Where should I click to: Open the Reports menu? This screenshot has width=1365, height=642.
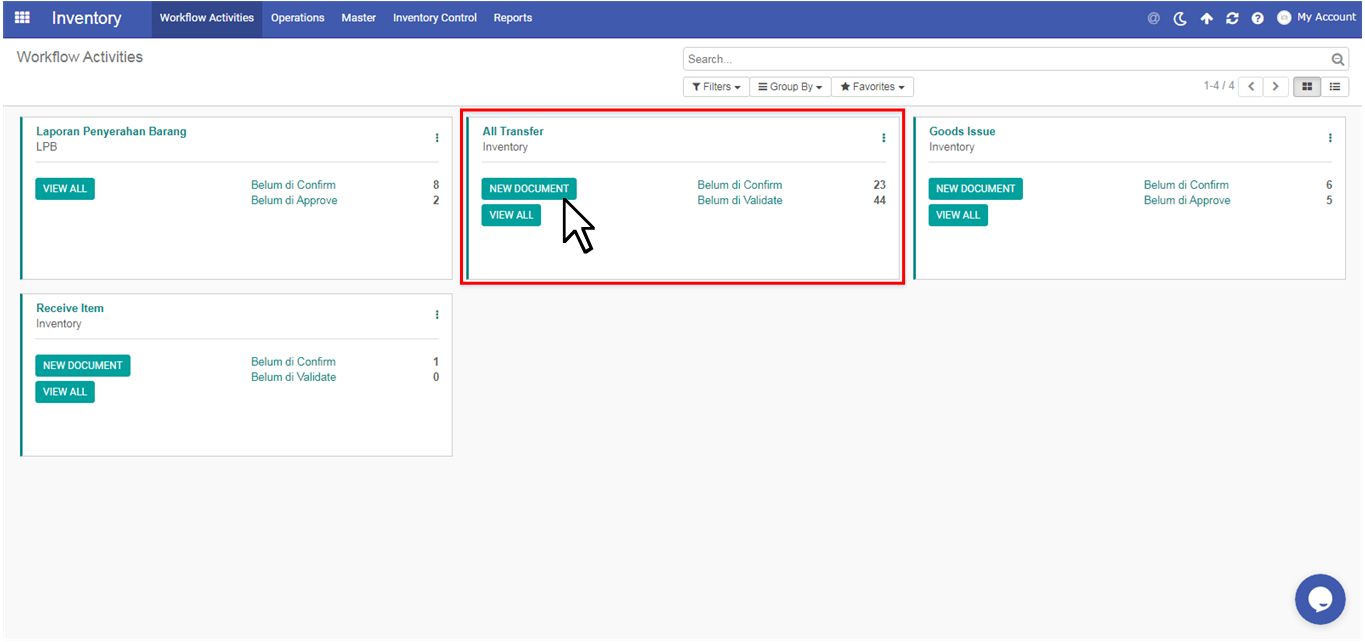[512, 18]
